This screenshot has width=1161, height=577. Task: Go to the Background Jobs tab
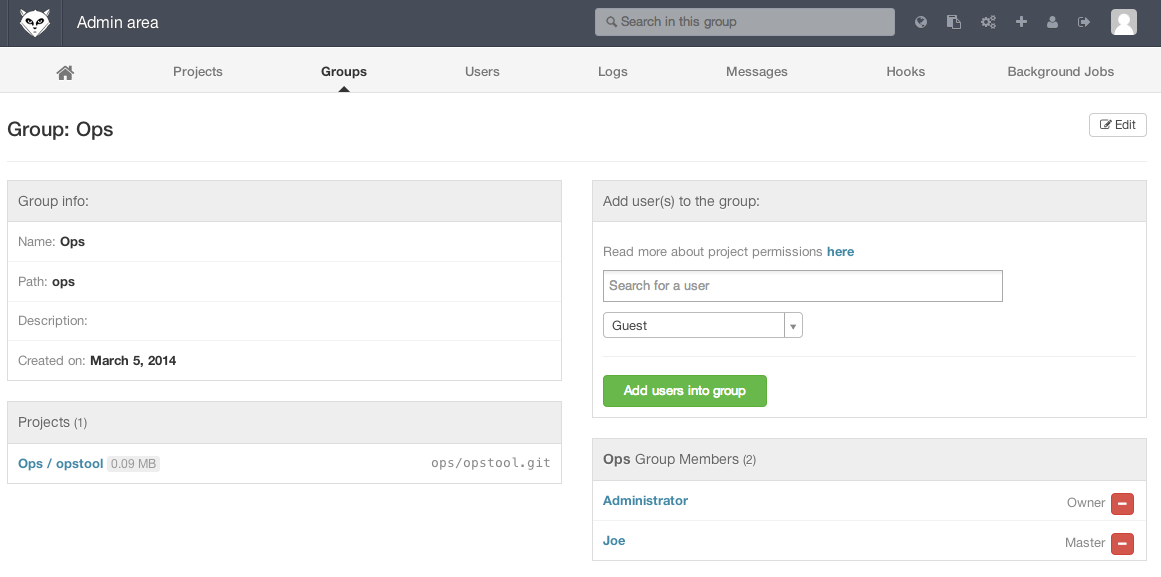[1060, 72]
